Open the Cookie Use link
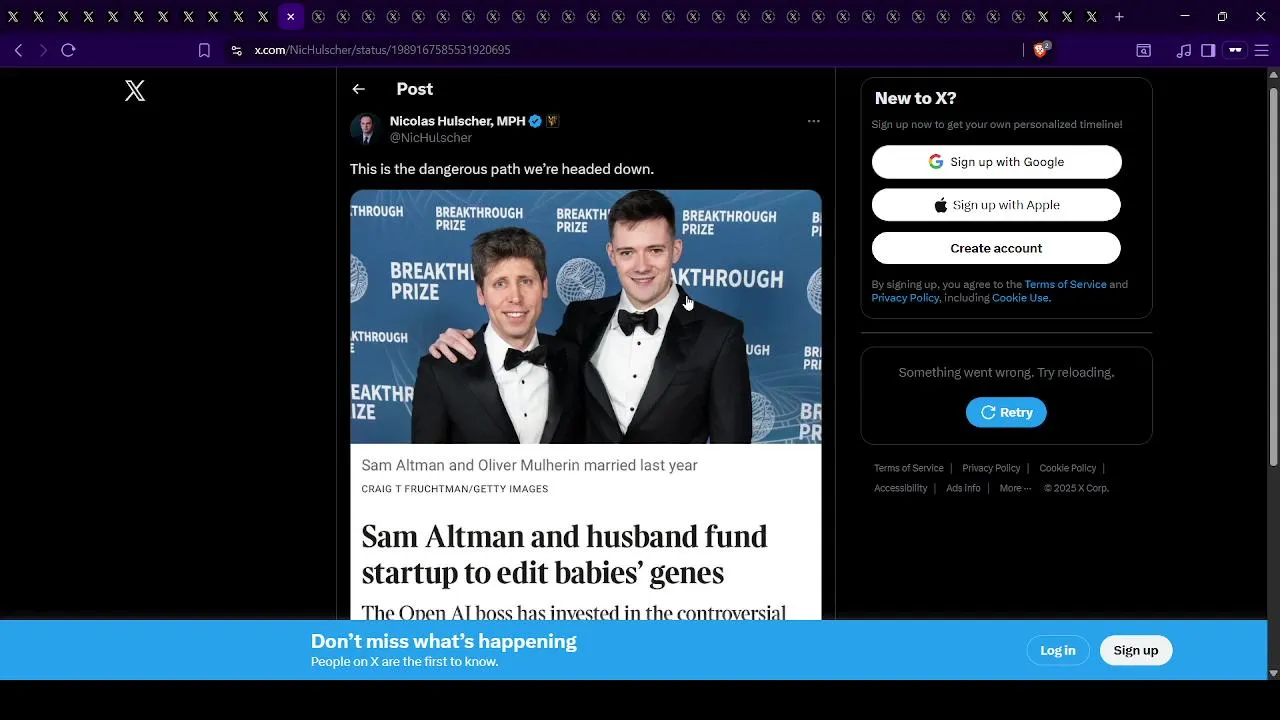 [1020, 298]
